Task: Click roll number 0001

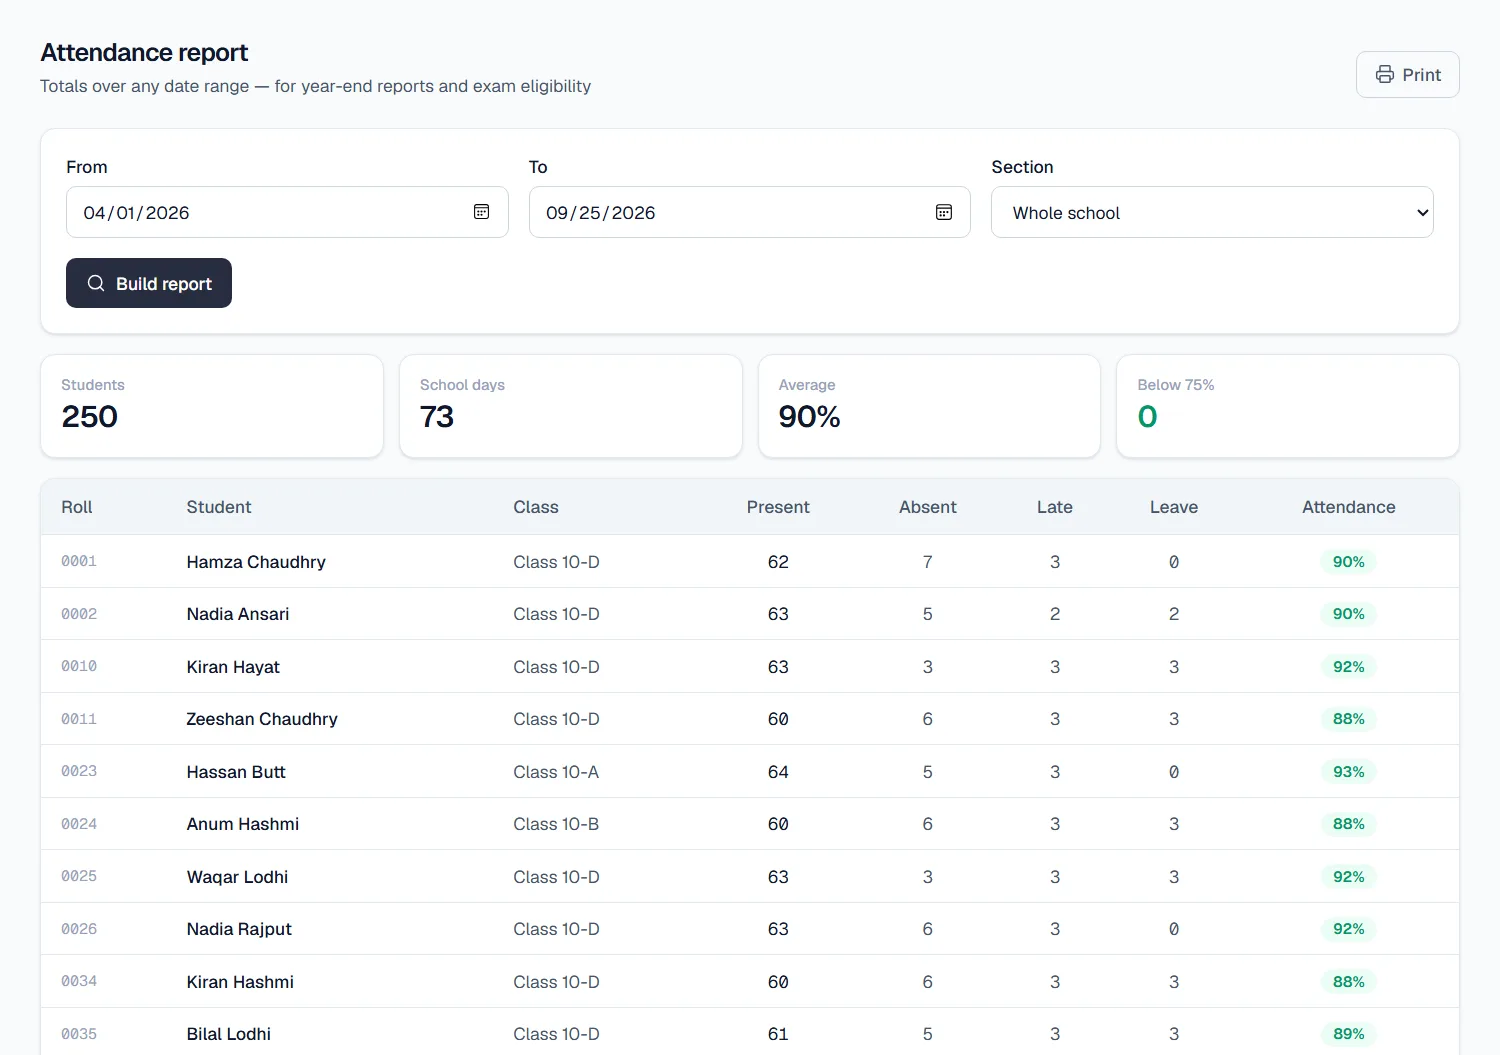Action: pos(79,561)
